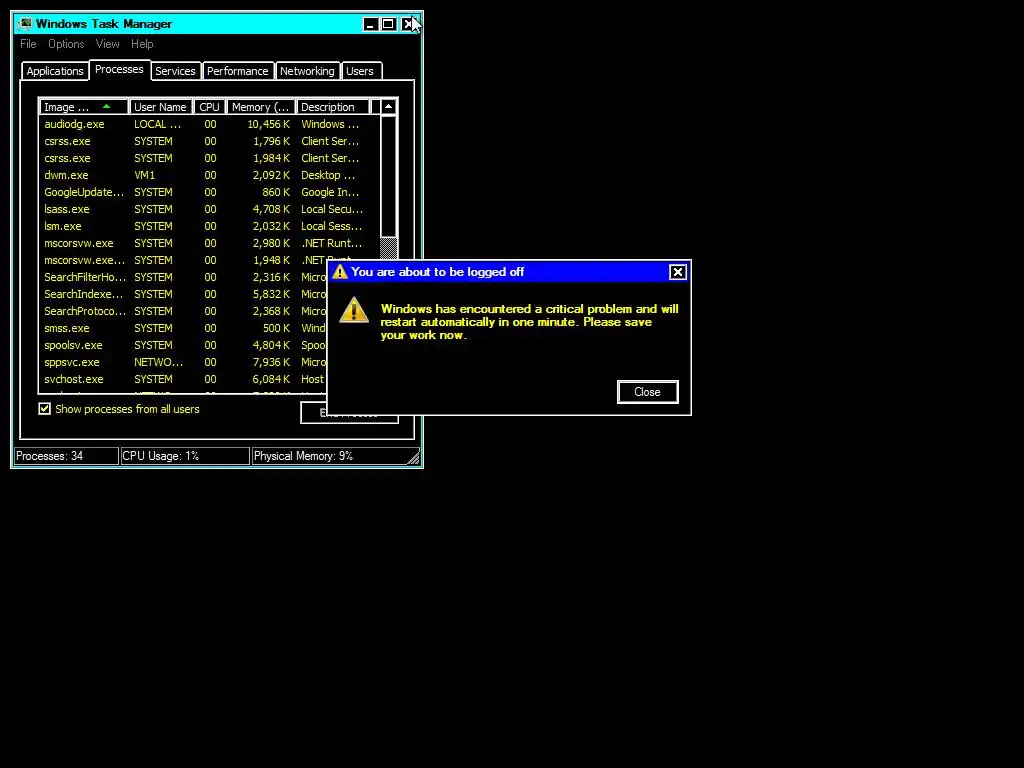This screenshot has width=1024, height=768.
Task: Select mscorsvw.exe using 2,980 K
Action: 209,243
